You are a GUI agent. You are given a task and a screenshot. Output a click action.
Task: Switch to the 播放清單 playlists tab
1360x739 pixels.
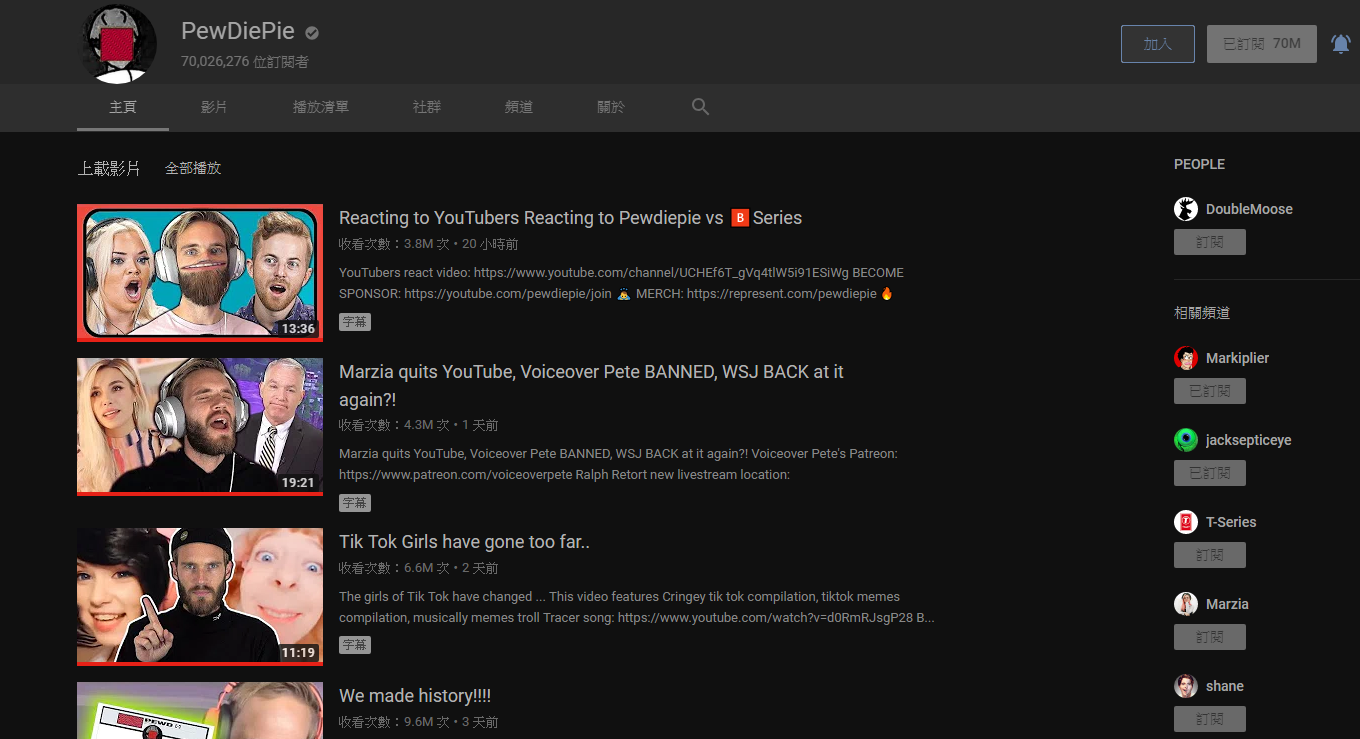[321, 107]
